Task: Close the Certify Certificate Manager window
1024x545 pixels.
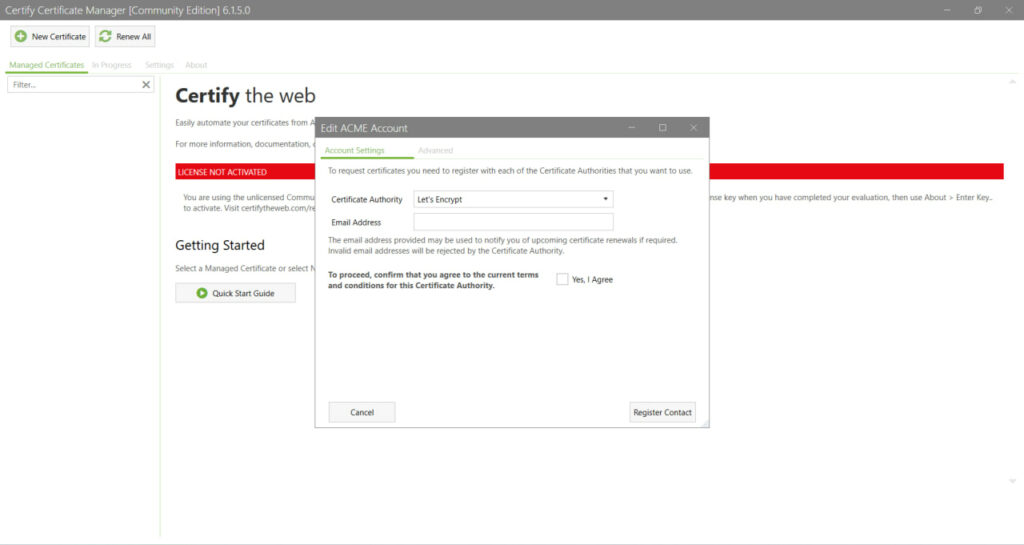Action: click(x=1008, y=10)
